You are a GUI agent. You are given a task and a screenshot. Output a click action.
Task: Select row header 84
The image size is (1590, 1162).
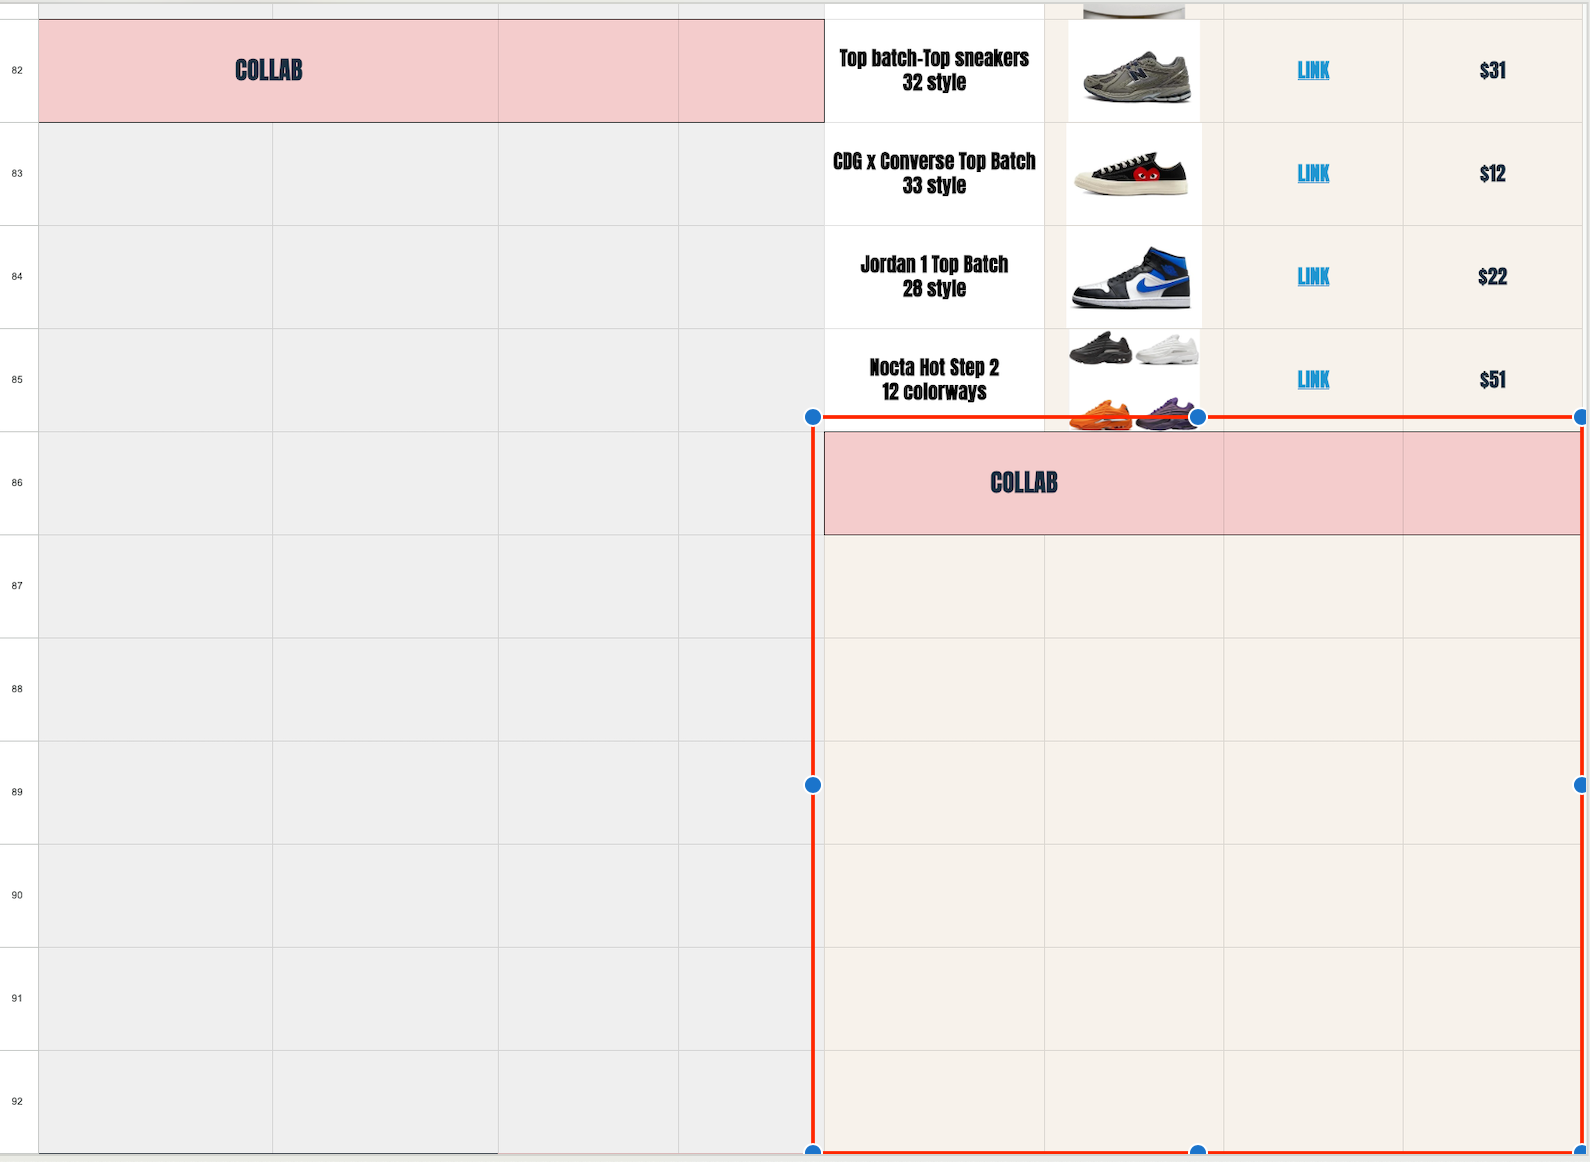point(18,277)
